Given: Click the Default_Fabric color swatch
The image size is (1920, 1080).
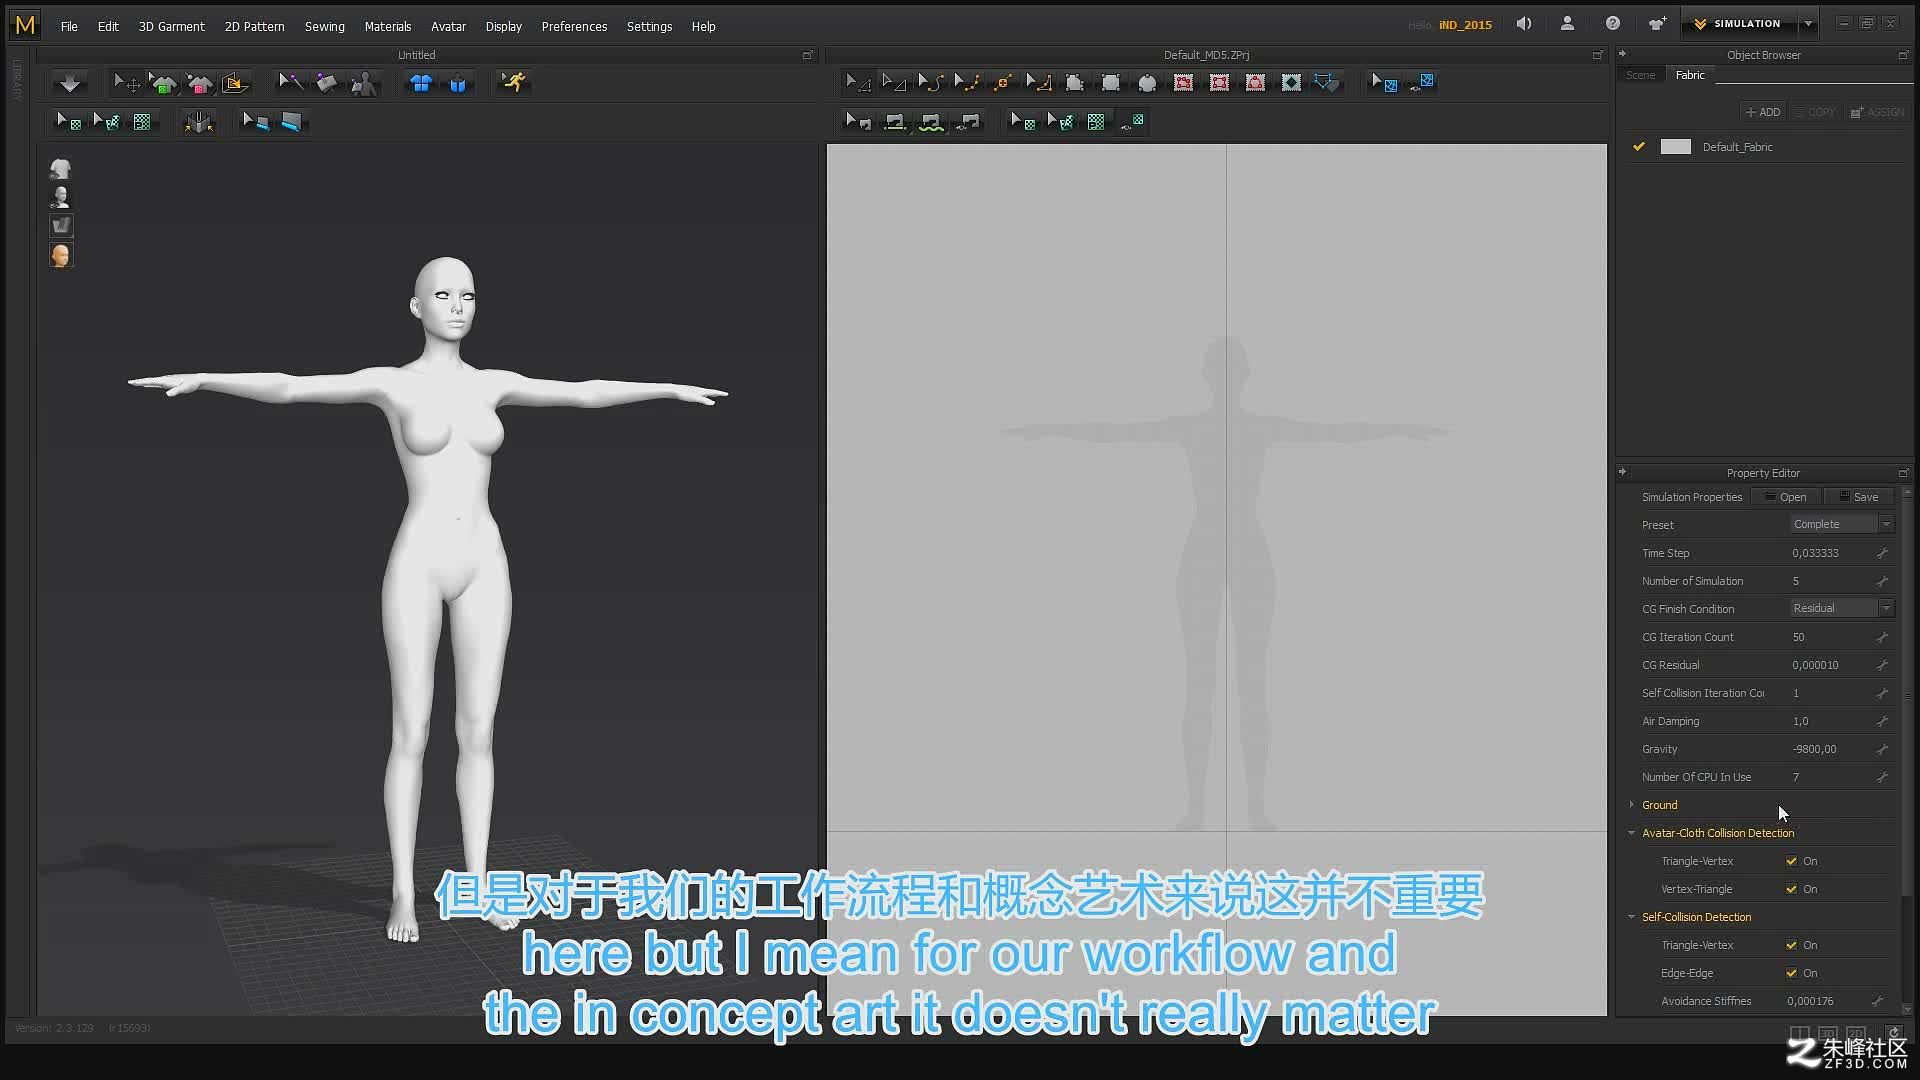Looking at the screenshot, I should (x=1675, y=147).
